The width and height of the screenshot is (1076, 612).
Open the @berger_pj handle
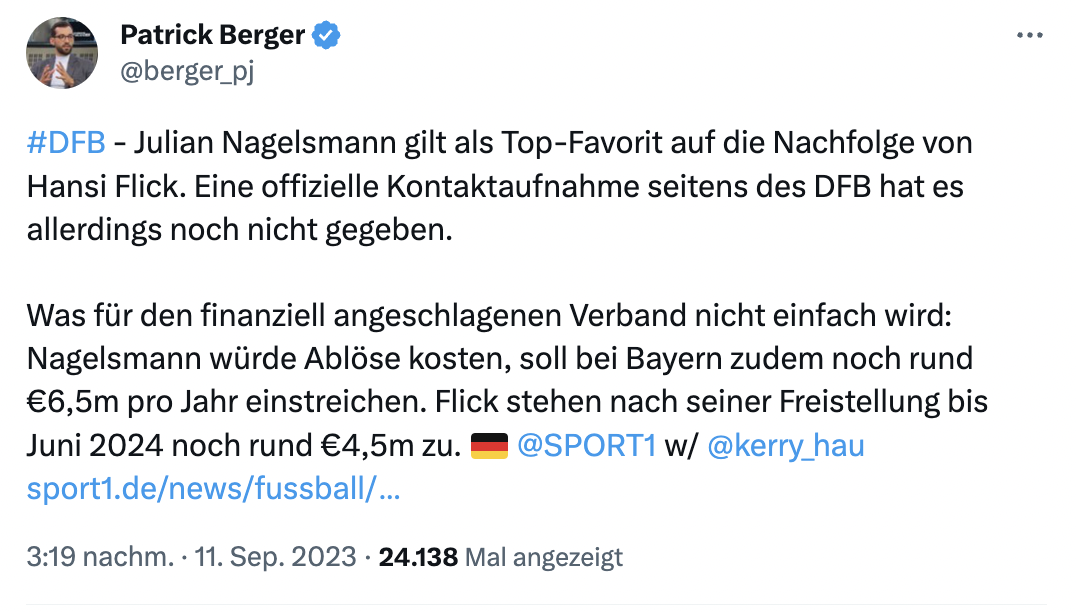point(187,71)
